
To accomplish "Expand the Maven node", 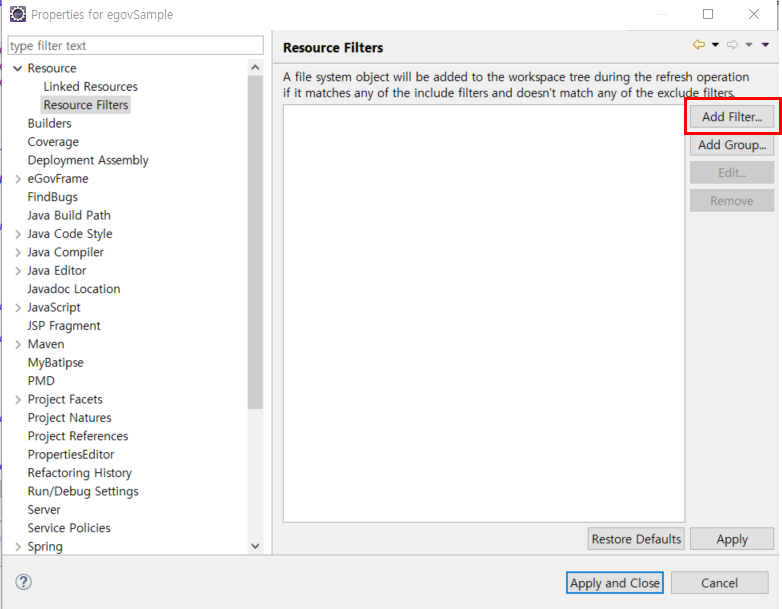I will [x=18, y=344].
